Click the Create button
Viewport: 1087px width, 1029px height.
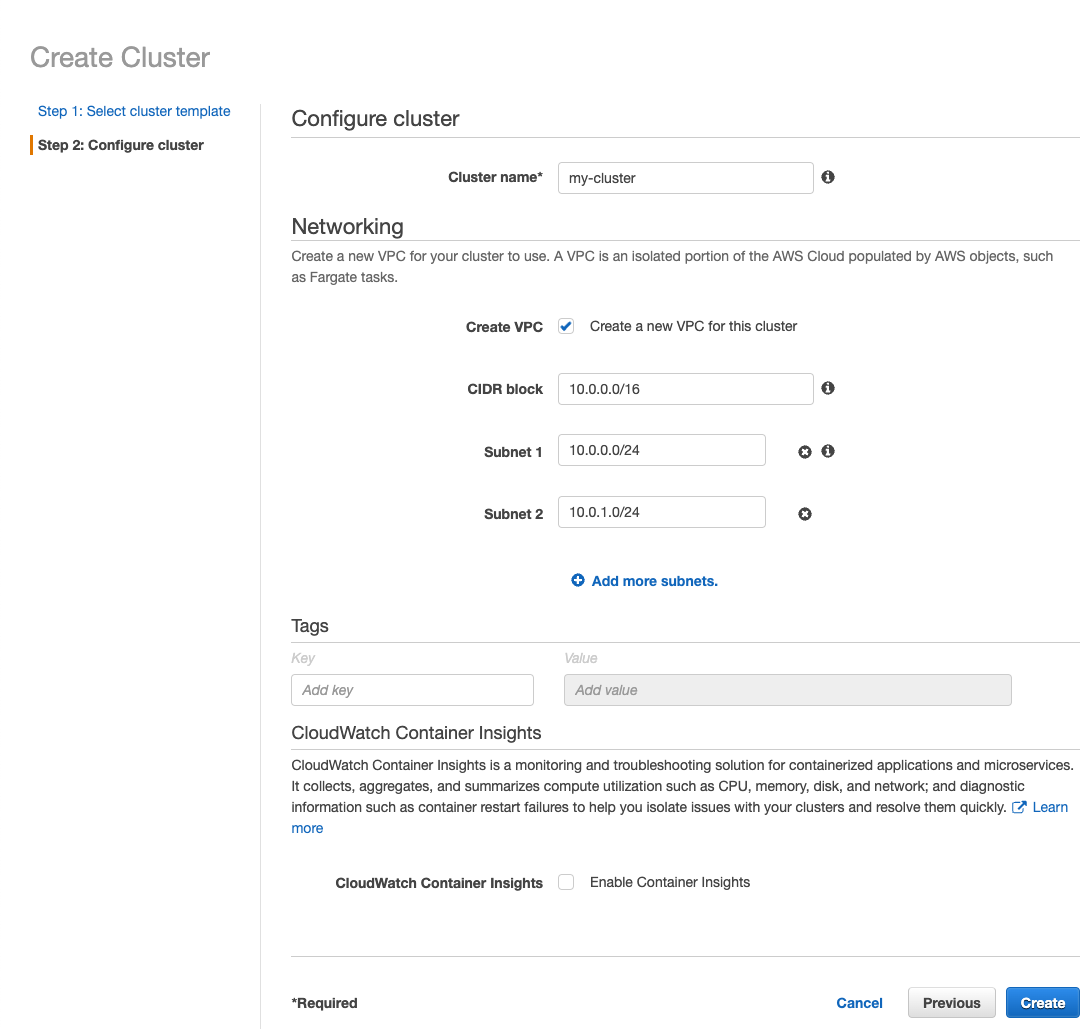(x=1043, y=1002)
